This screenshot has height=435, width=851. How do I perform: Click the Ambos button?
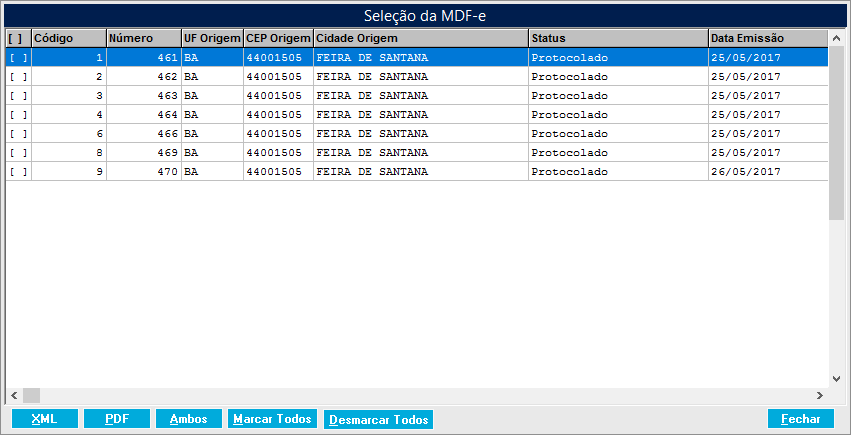point(189,419)
